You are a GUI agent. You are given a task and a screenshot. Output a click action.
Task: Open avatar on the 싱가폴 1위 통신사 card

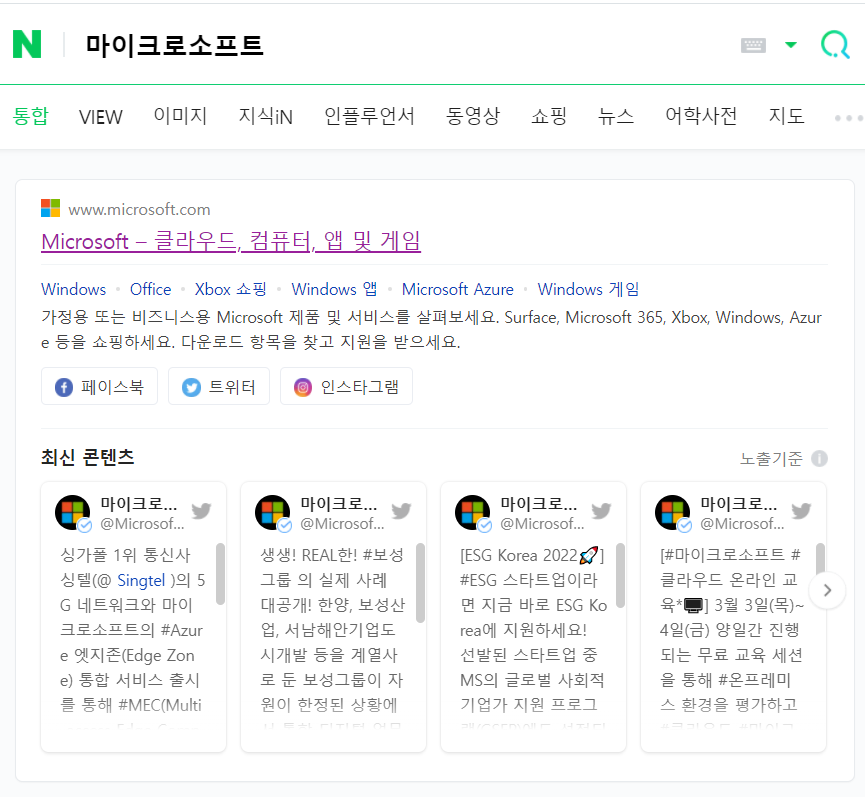click(73, 512)
